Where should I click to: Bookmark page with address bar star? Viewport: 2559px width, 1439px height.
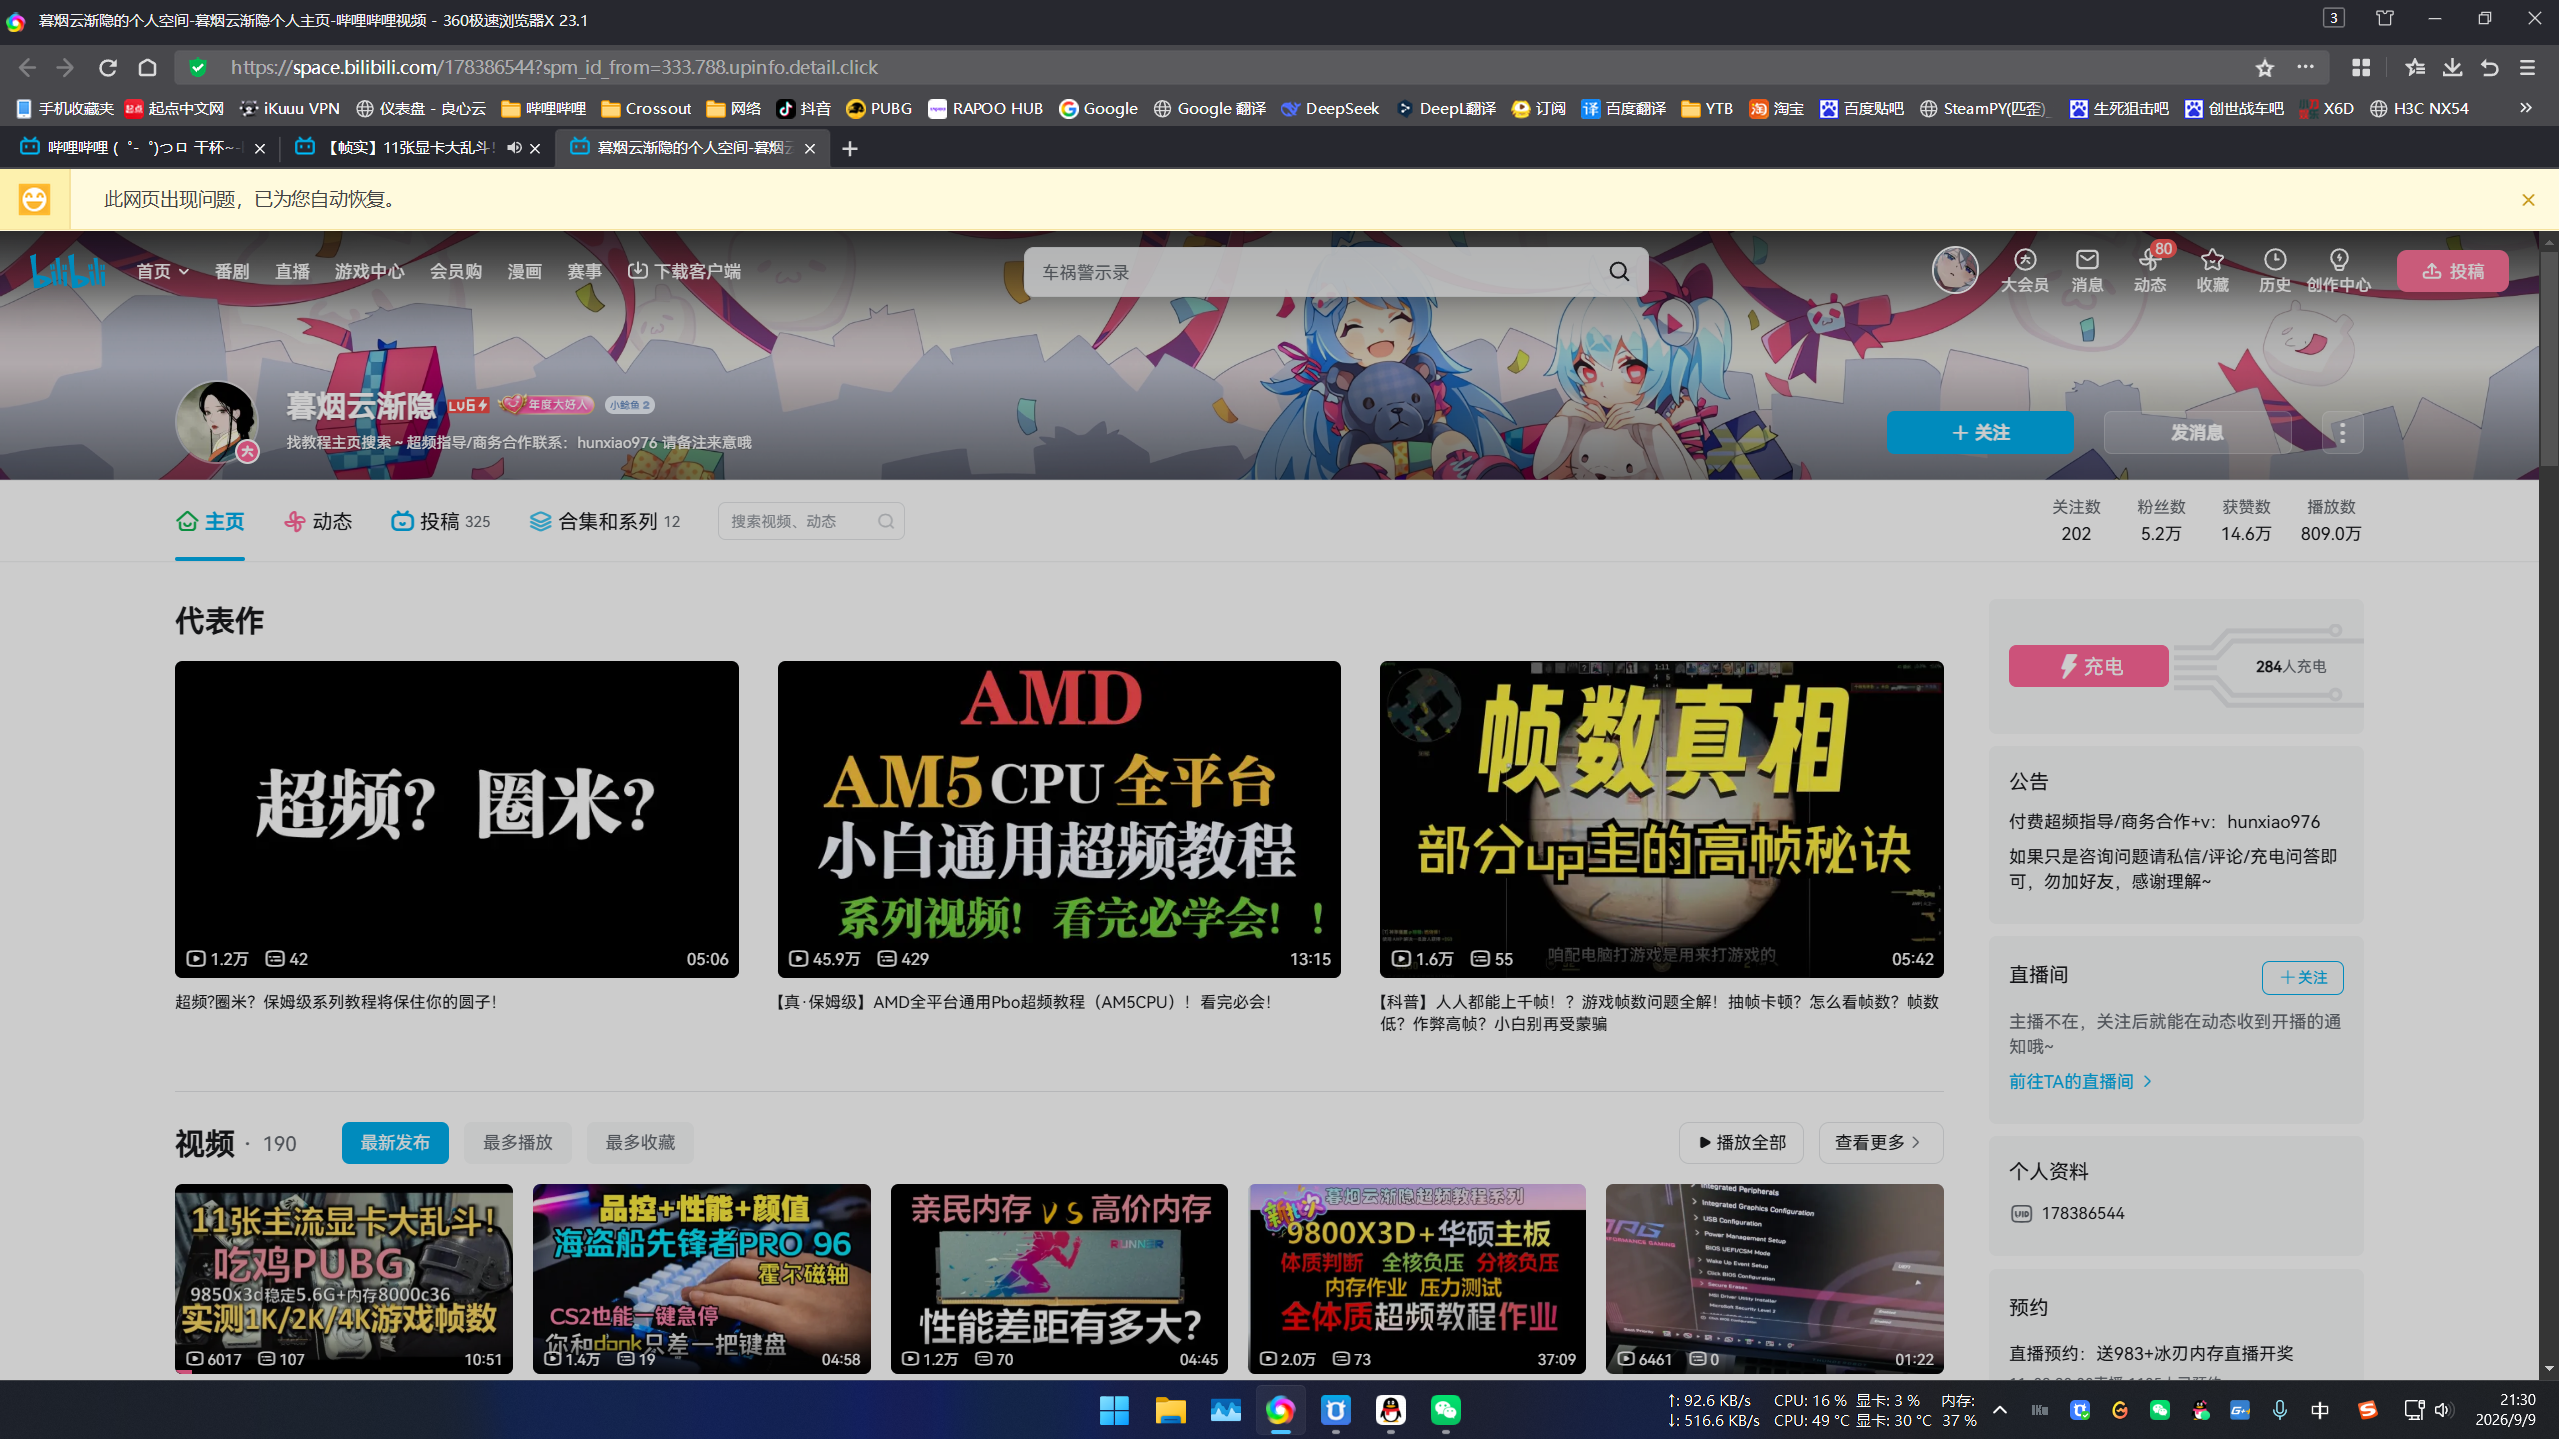[x=2264, y=68]
